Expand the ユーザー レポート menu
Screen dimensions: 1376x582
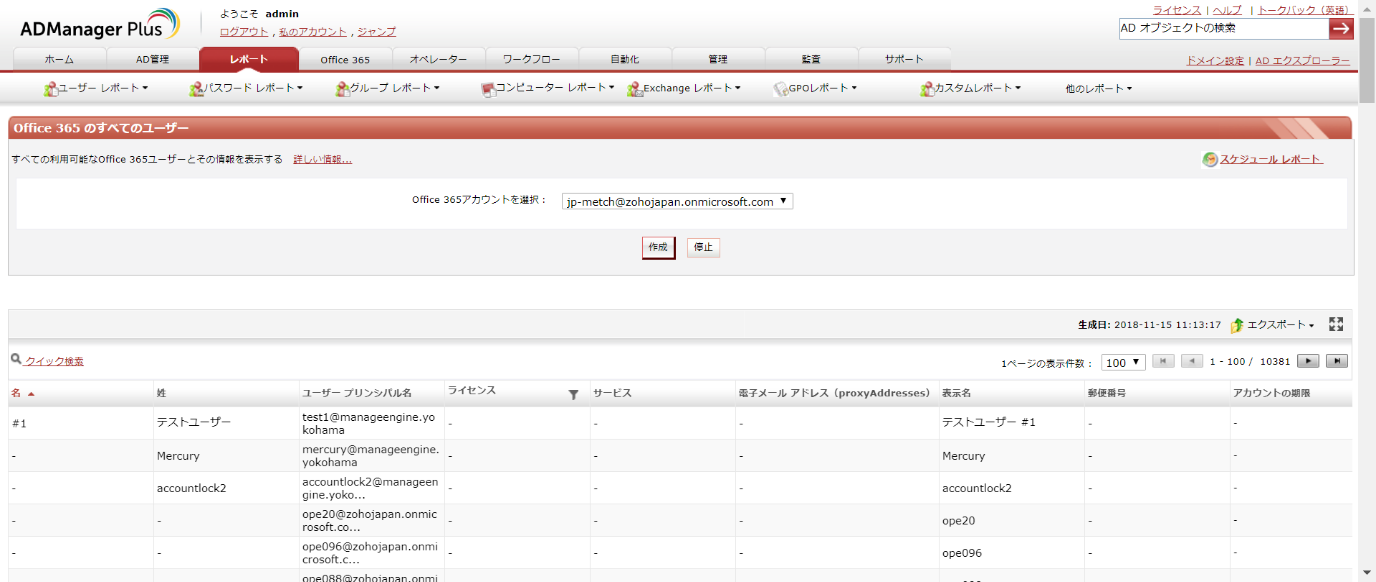tap(96, 88)
